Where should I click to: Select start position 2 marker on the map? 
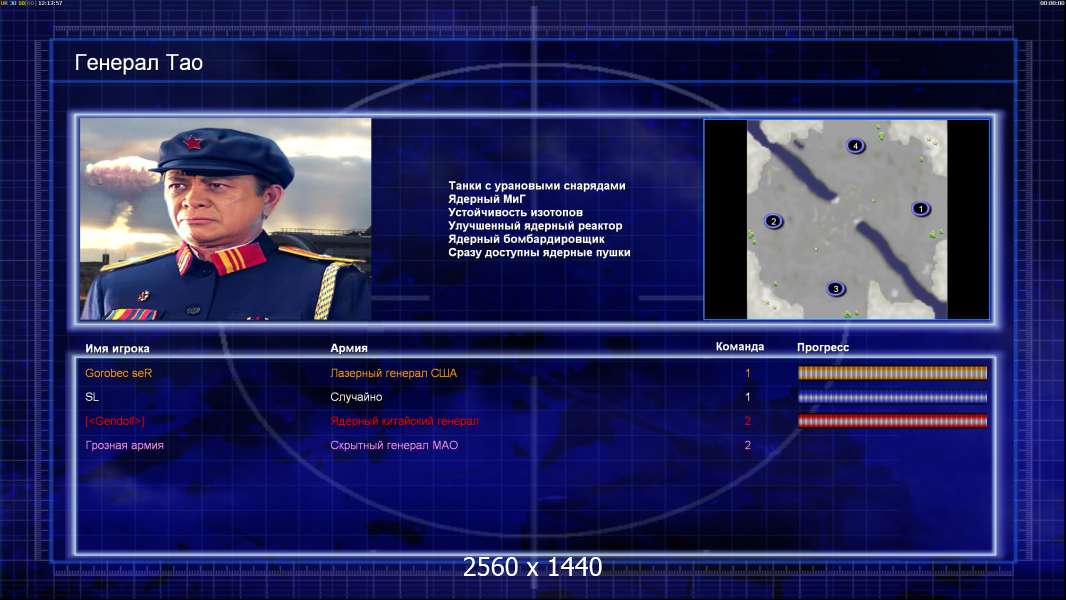tap(773, 221)
